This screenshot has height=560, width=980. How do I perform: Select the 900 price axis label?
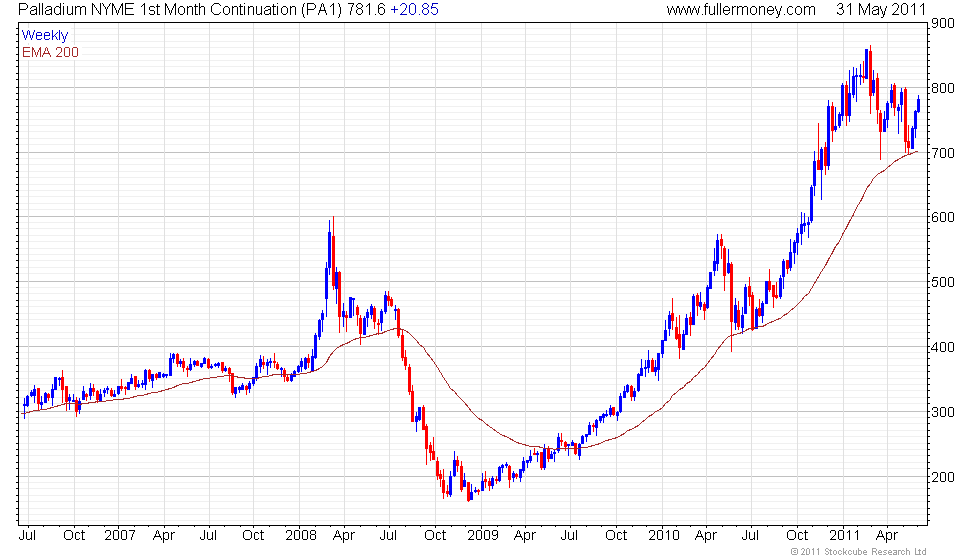(x=942, y=24)
